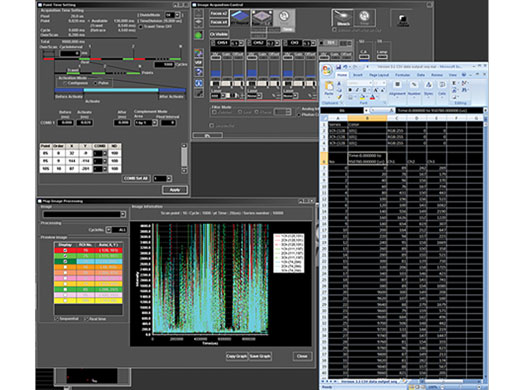Open the Complement Mode Area dropdown

pos(155,123)
